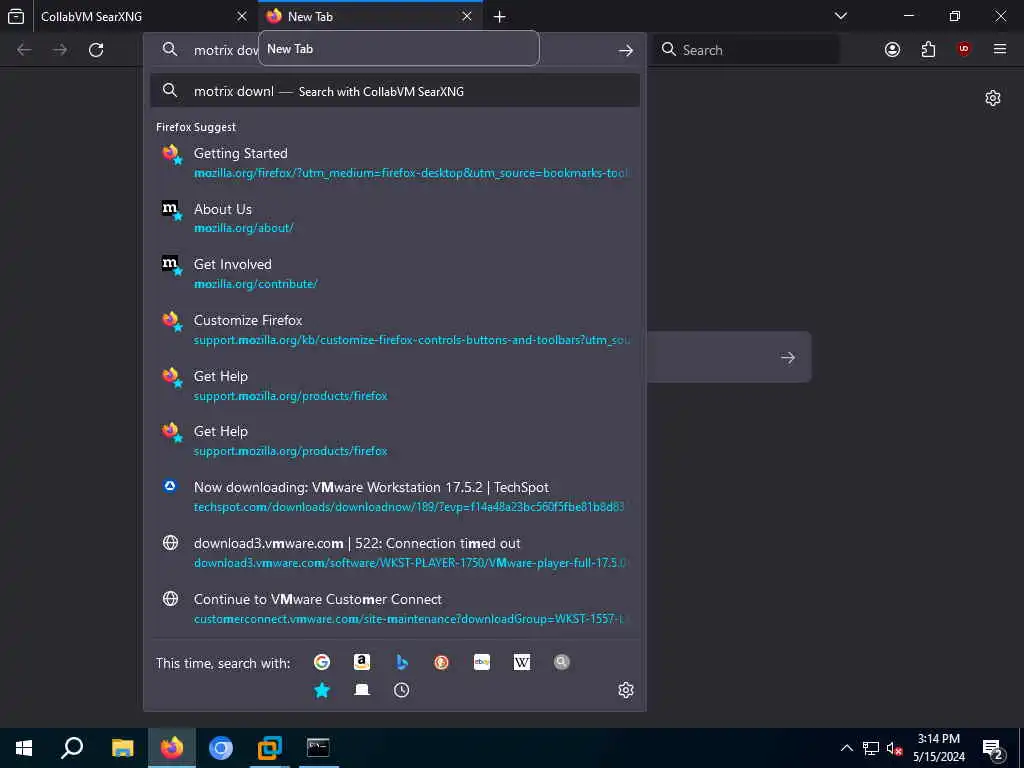Screen dimensions: 1024x768
Task: Search this time with Google
Action: [x=322, y=662]
